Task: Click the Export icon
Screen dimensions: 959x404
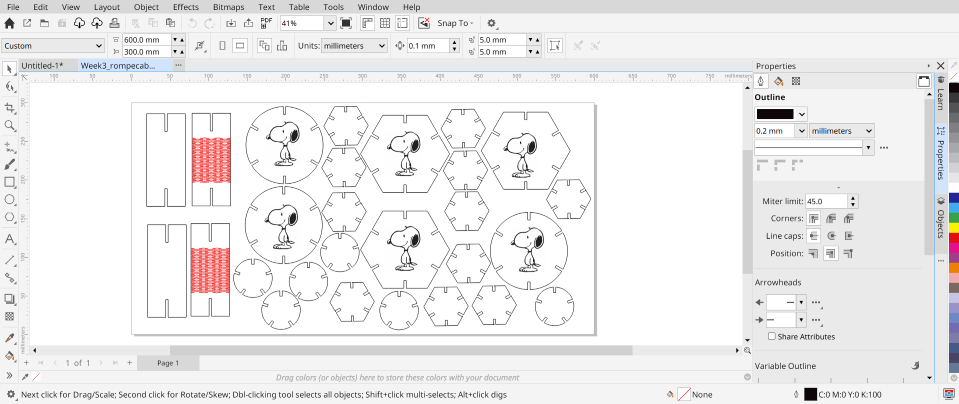Action: [x=248, y=23]
